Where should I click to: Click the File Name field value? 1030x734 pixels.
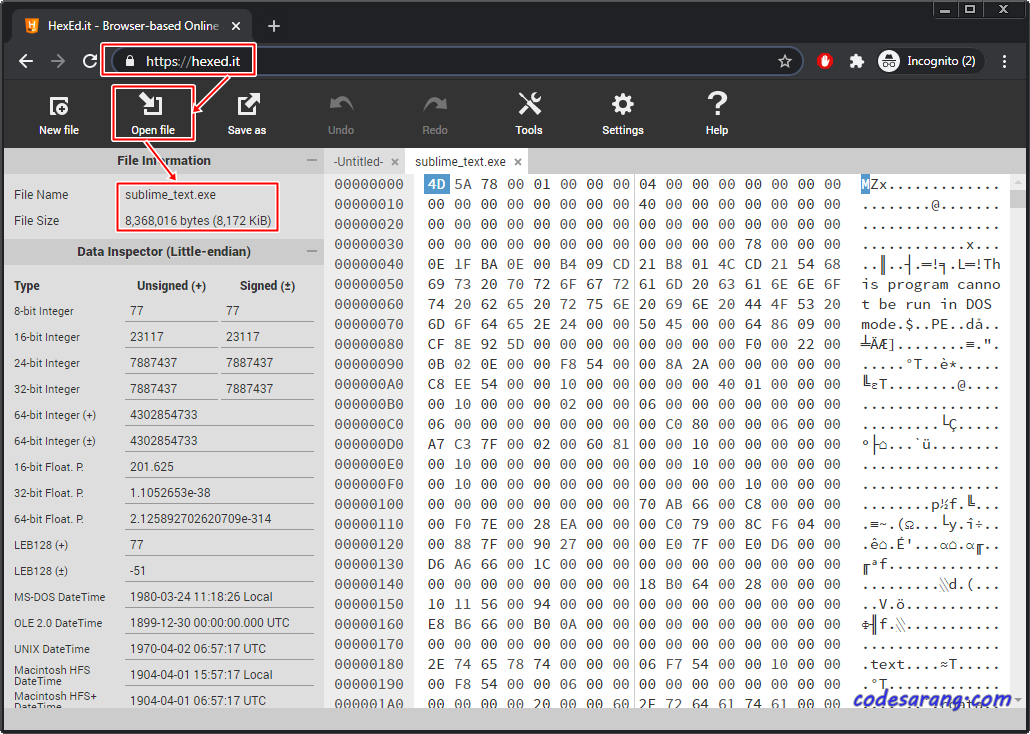click(171, 195)
